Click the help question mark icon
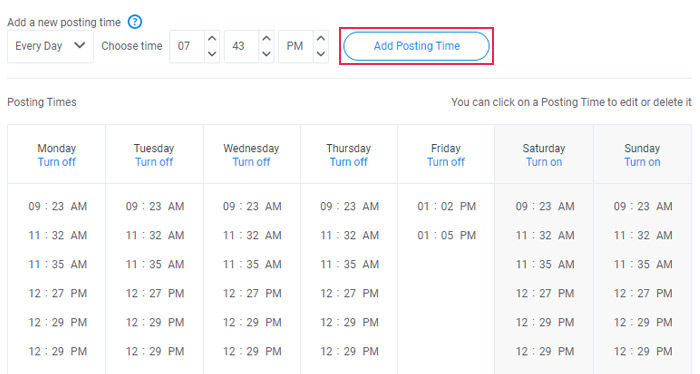 pyautogui.click(x=135, y=22)
